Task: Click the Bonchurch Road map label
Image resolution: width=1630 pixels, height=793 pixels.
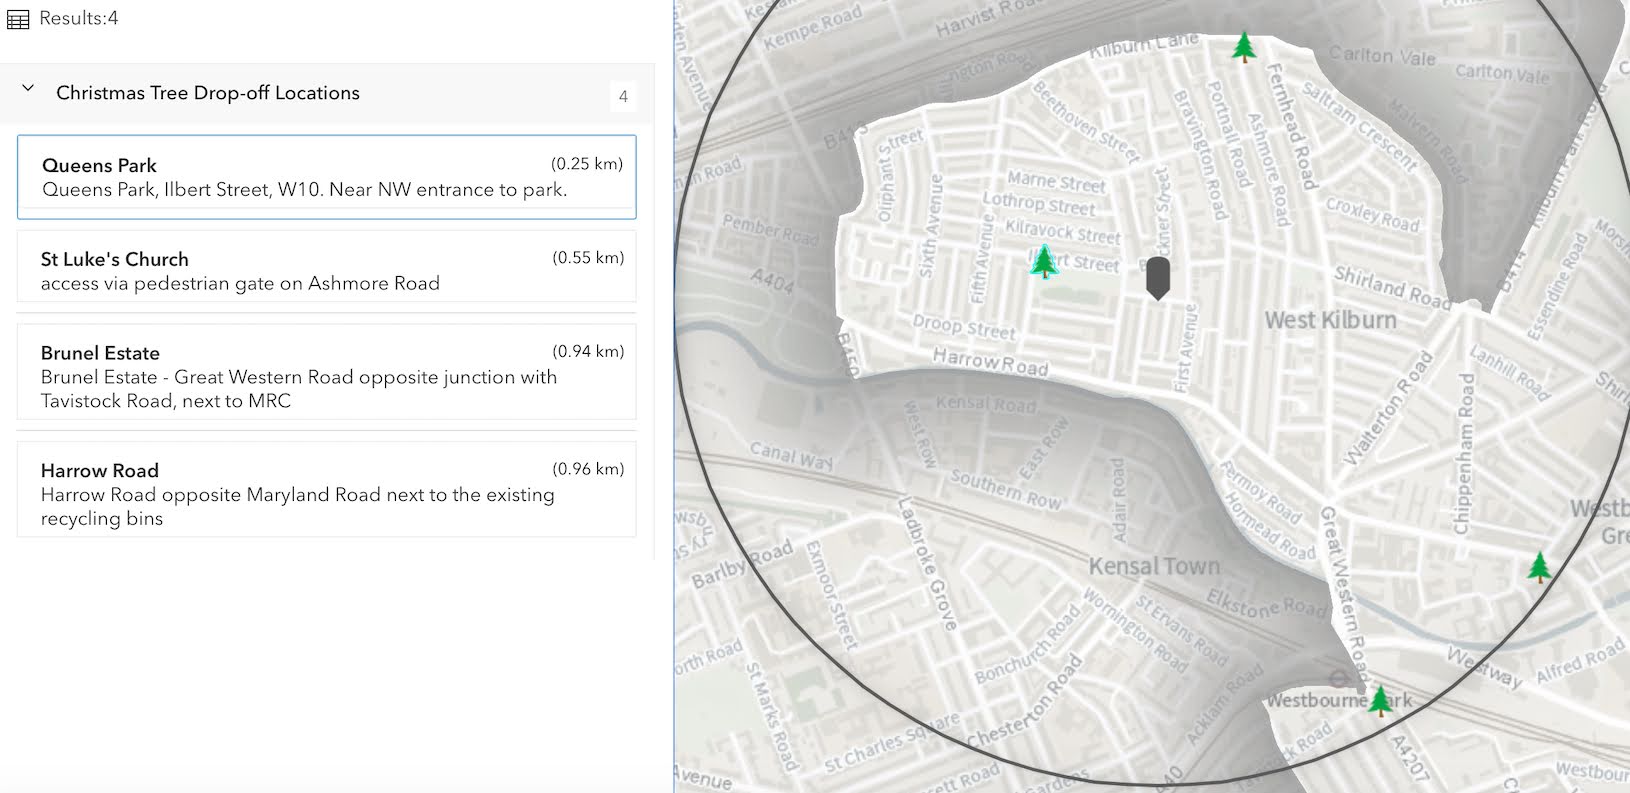Action: pos(1028,643)
